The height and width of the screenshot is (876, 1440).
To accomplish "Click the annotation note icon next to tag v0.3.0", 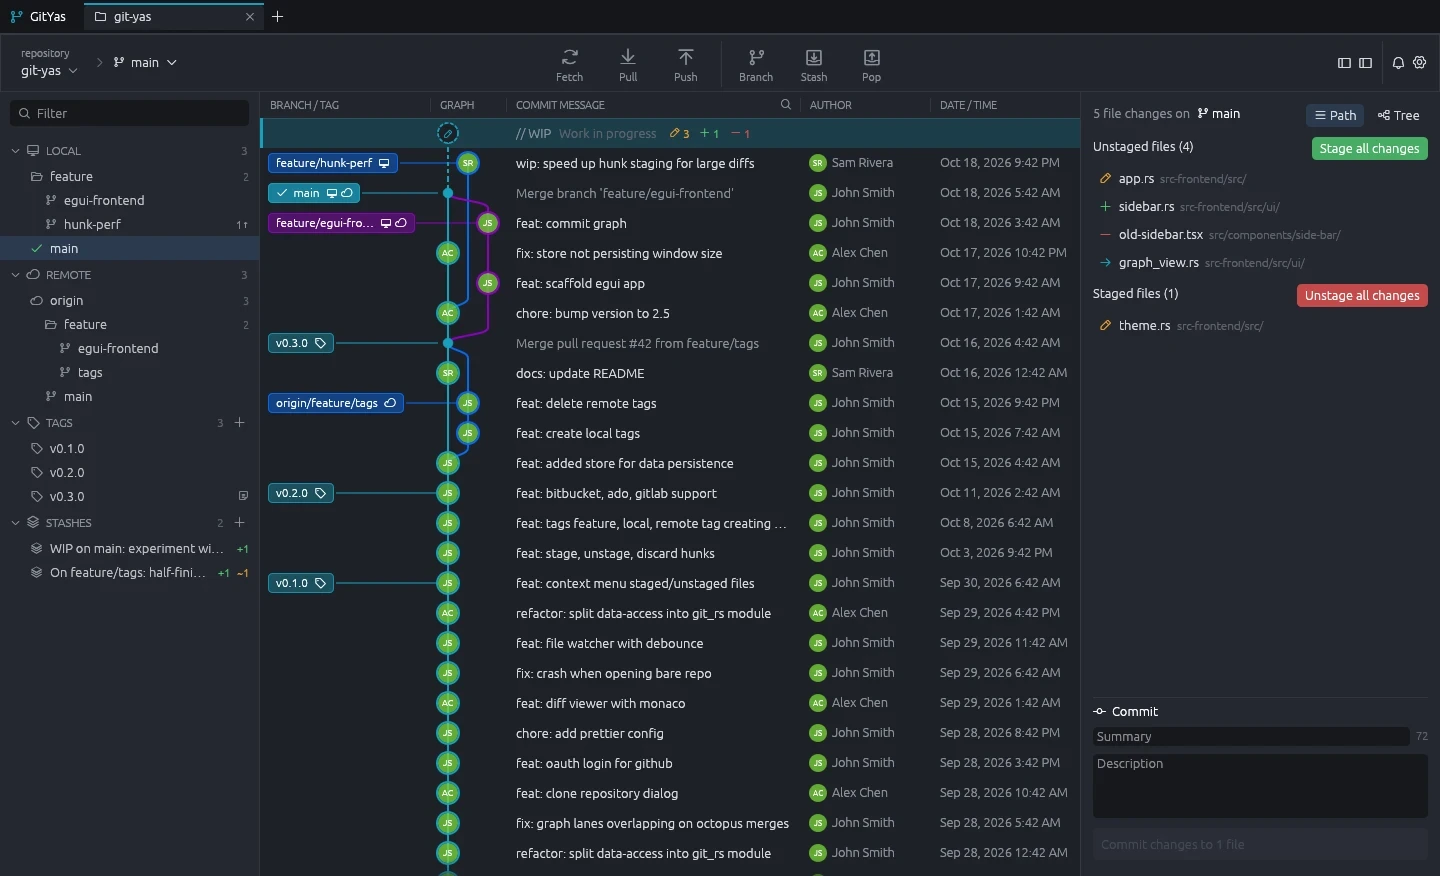I will [x=243, y=496].
